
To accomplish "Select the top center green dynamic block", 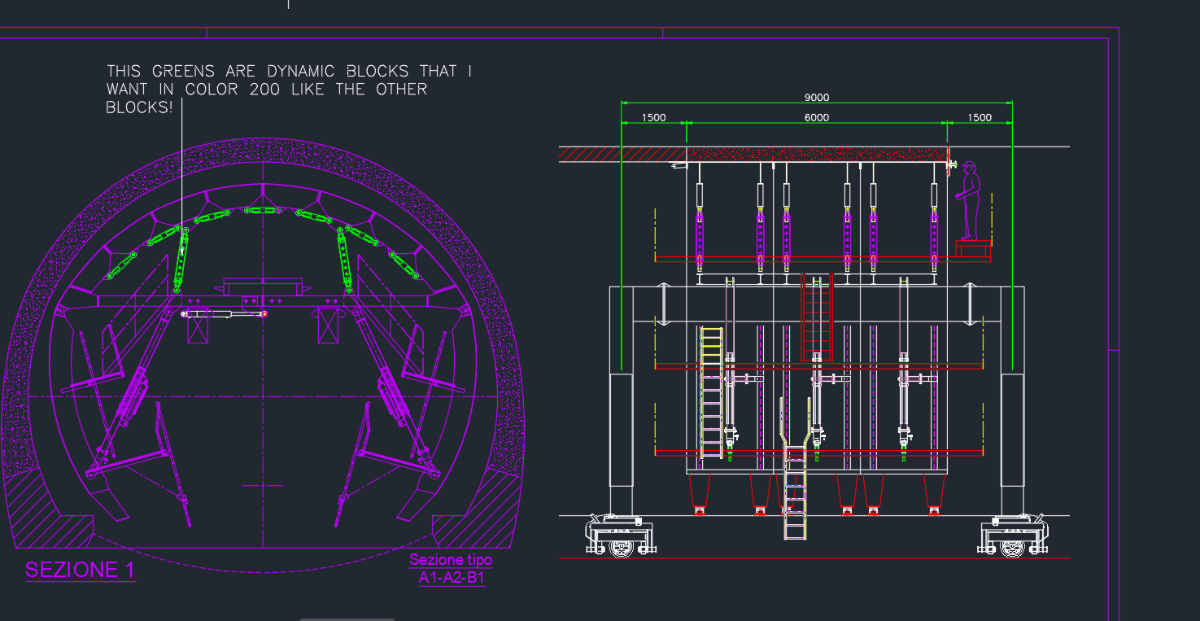I will click(260, 210).
